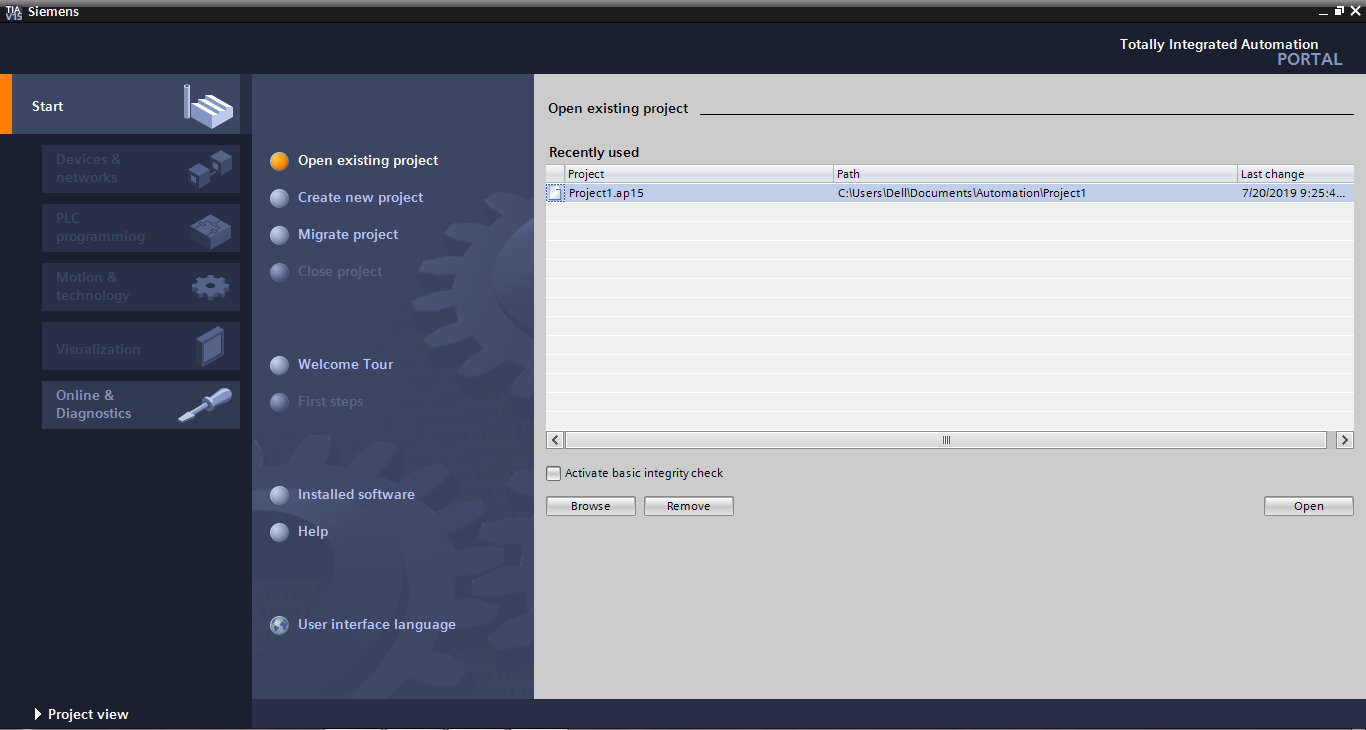
Task: Select the Create new project bullet
Action: click(x=280, y=198)
